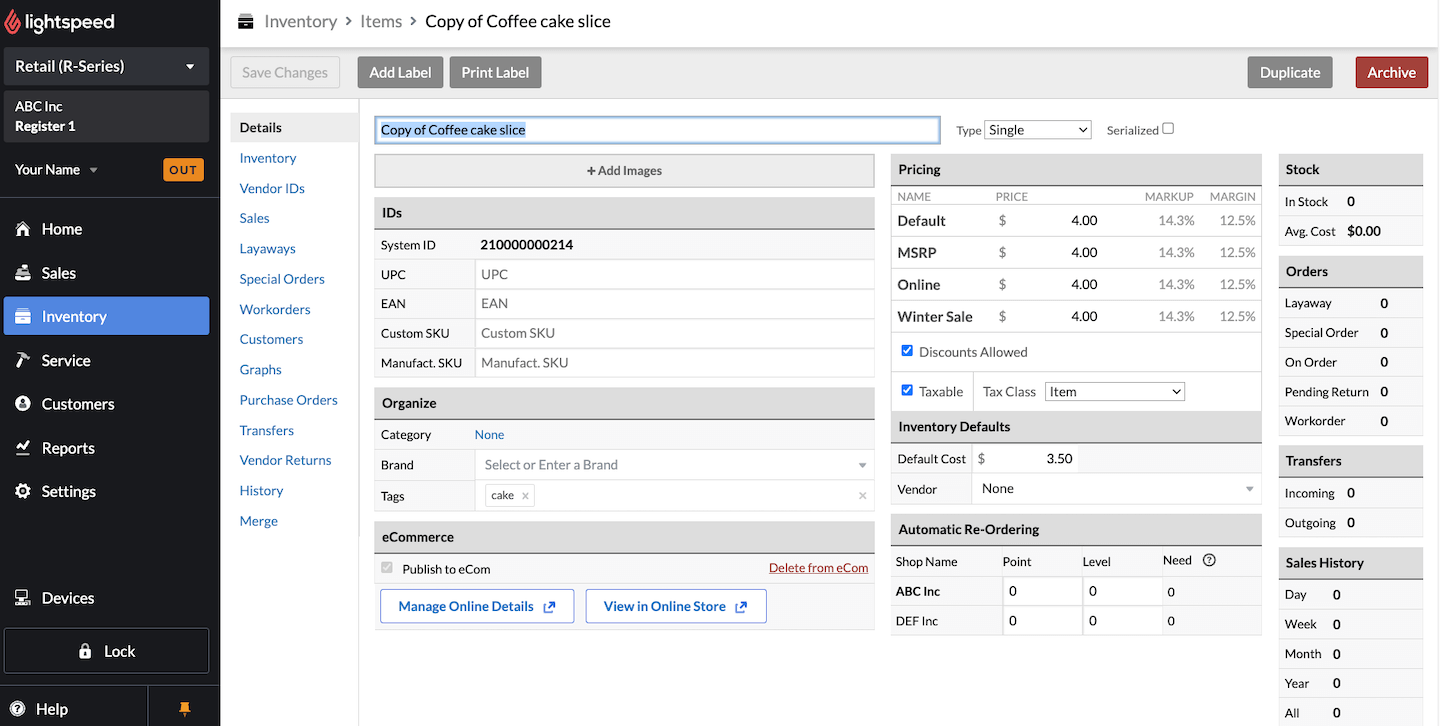Screen dimensions: 1440x726
Task: Click the Add Images button
Action: point(625,171)
